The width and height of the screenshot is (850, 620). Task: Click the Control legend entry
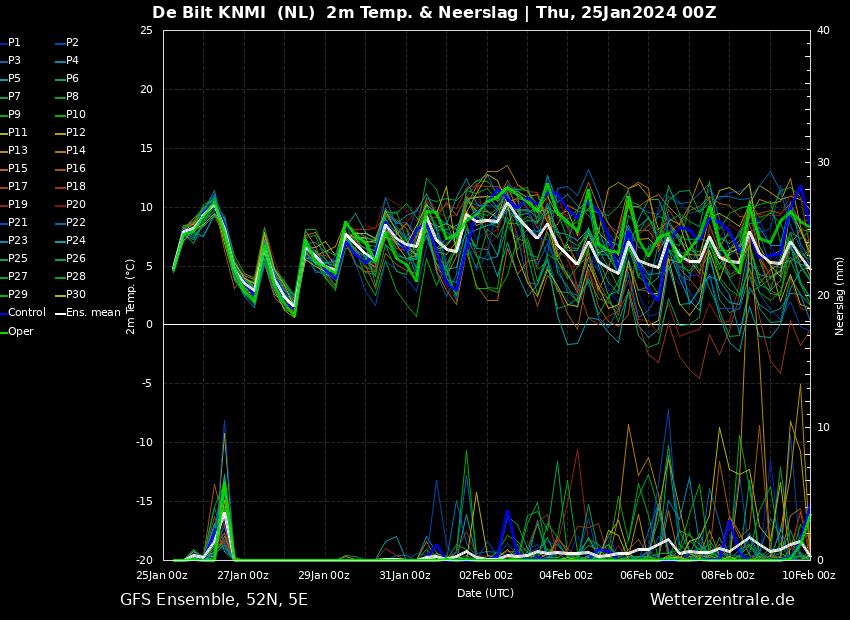[26, 313]
